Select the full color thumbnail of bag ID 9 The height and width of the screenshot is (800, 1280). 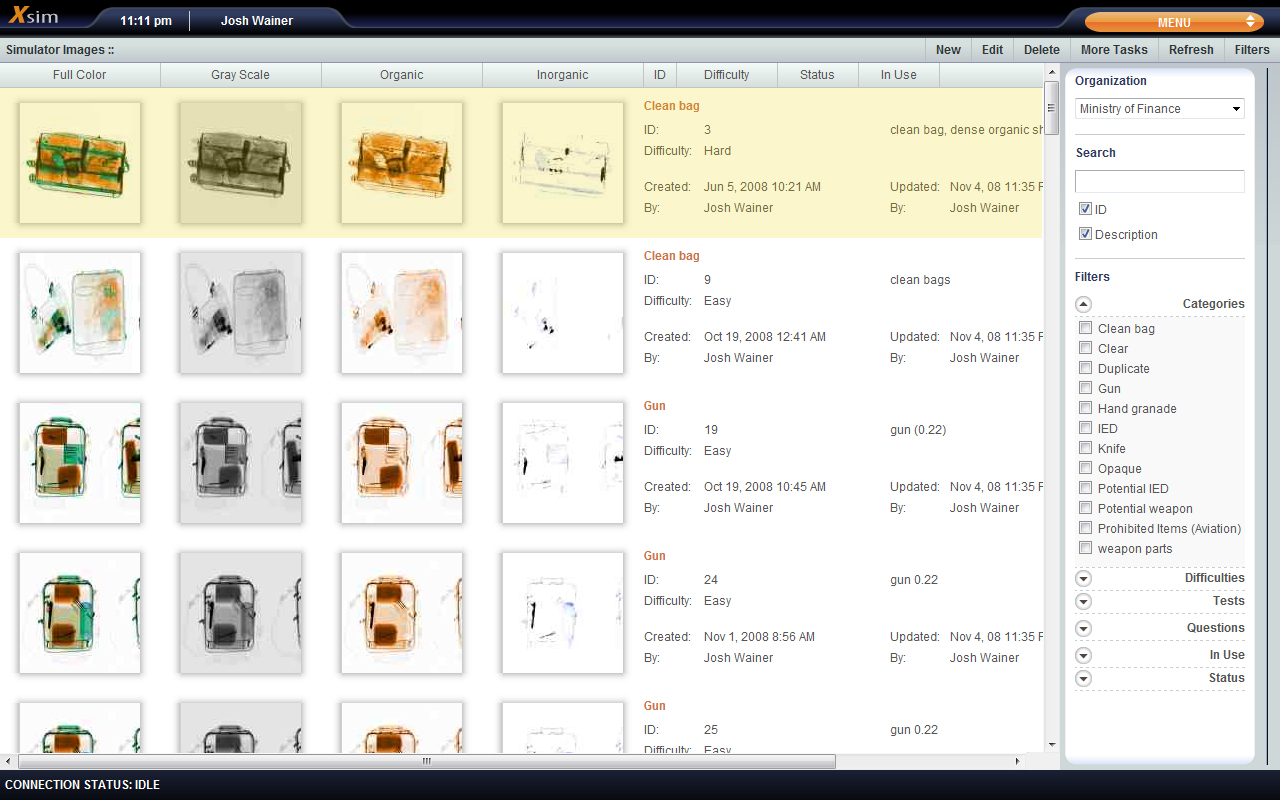point(80,313)
